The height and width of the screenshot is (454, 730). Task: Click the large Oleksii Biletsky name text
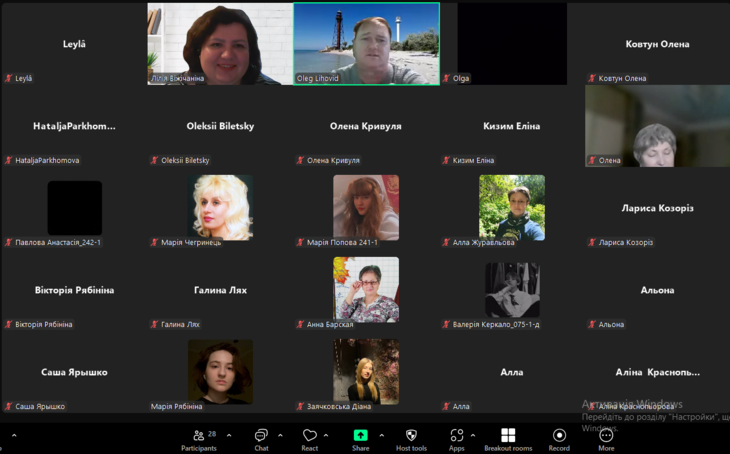point(220,126)
